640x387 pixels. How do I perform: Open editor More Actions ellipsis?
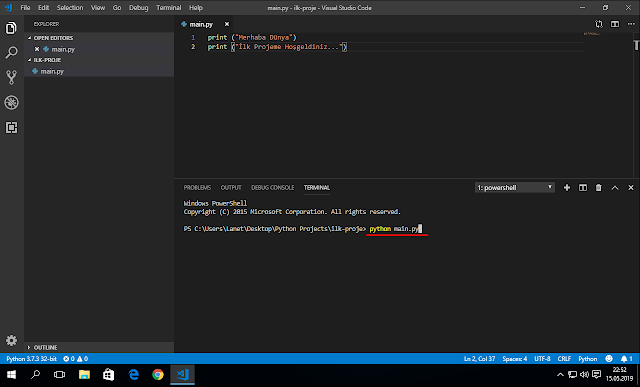coord(631,24)
